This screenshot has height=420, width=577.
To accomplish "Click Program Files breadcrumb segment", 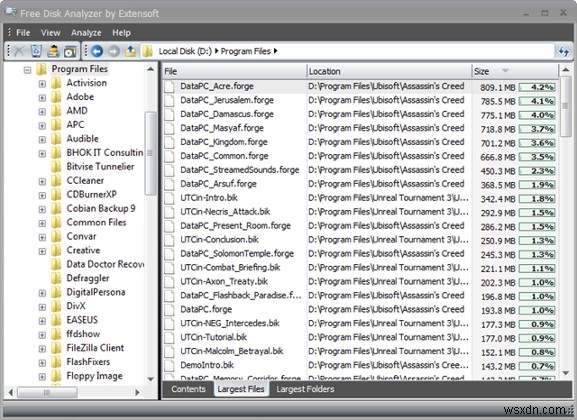I will [245, 51].
